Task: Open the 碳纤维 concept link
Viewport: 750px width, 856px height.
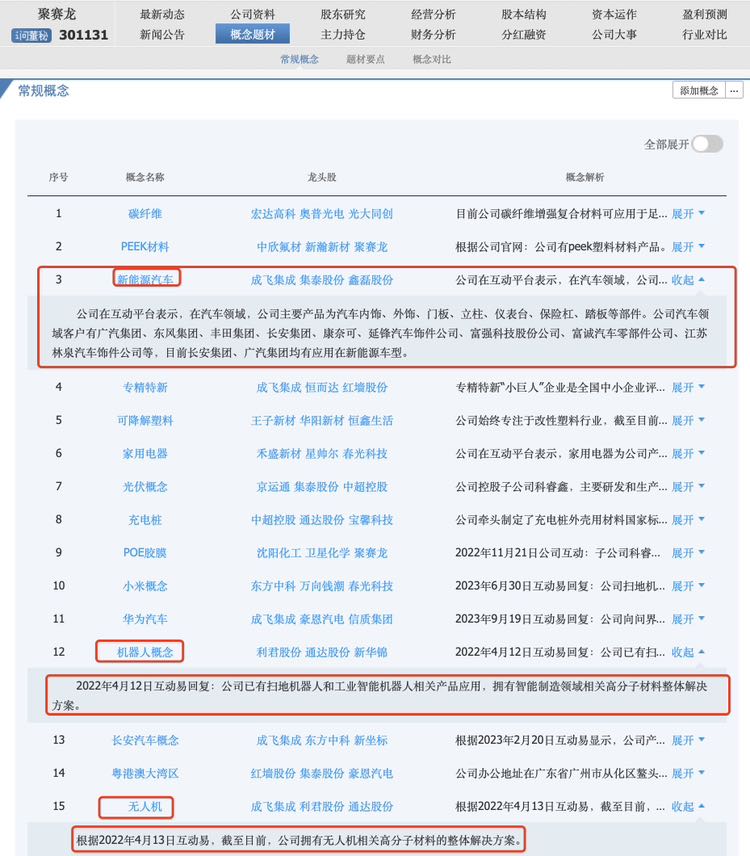Action: (145, 213)
